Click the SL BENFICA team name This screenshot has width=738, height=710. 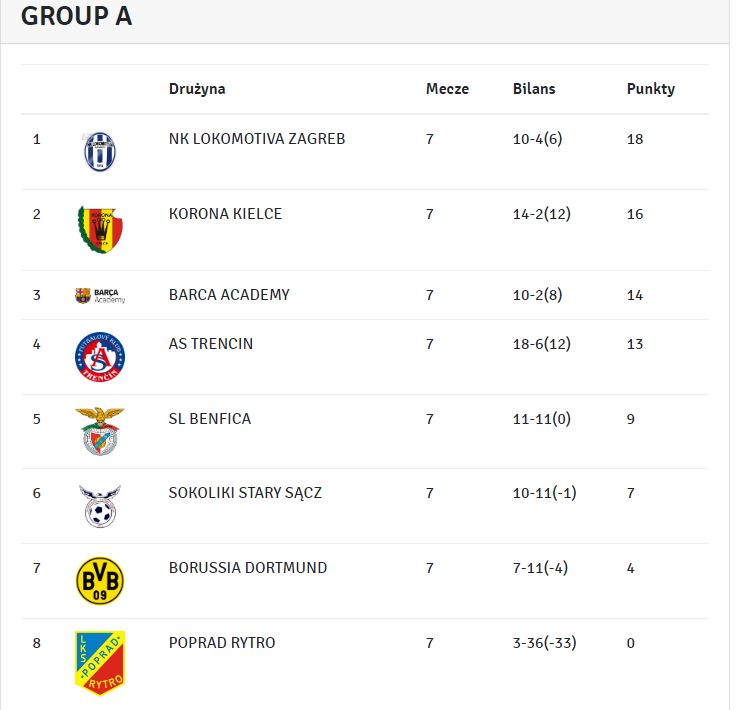point(209,418)
